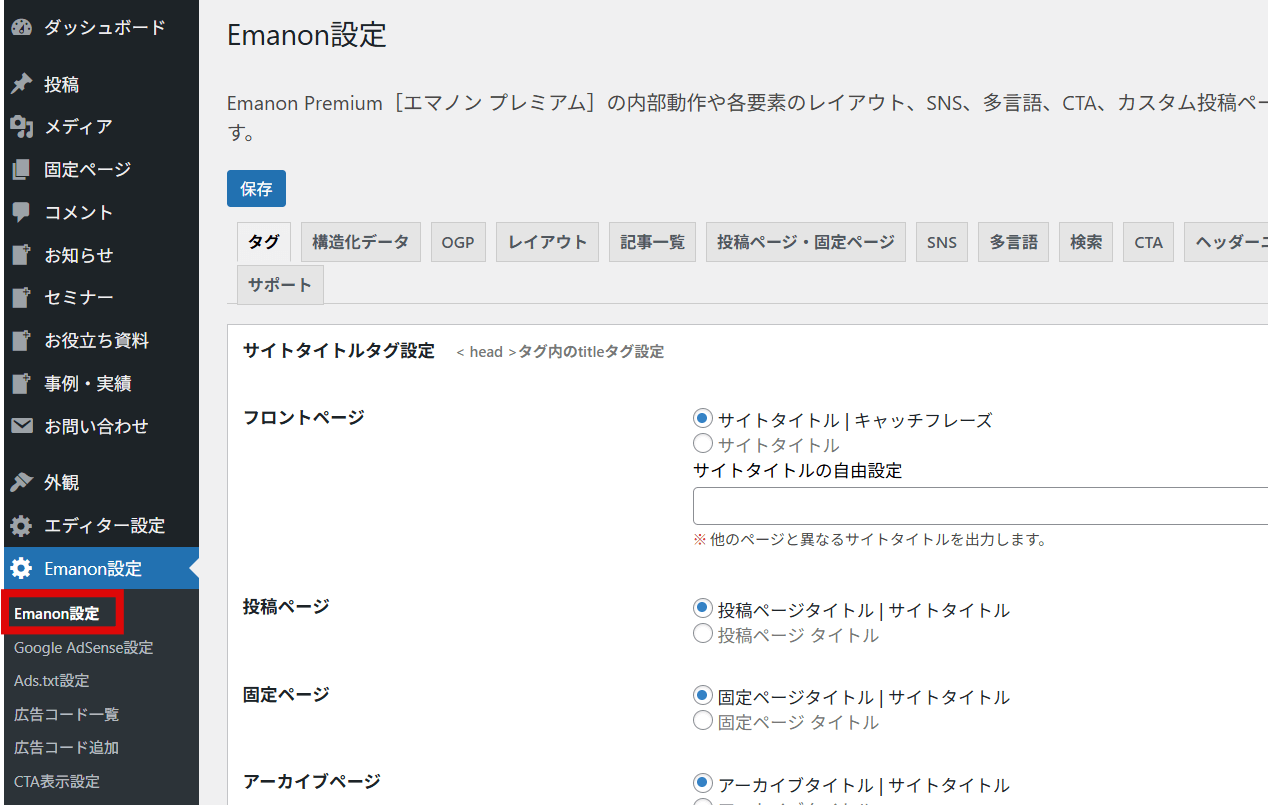This screenshot has width=1268, height=805.
Task: Click the サイトタイトルの自由設定 text field
Action: tap(980, 506)
